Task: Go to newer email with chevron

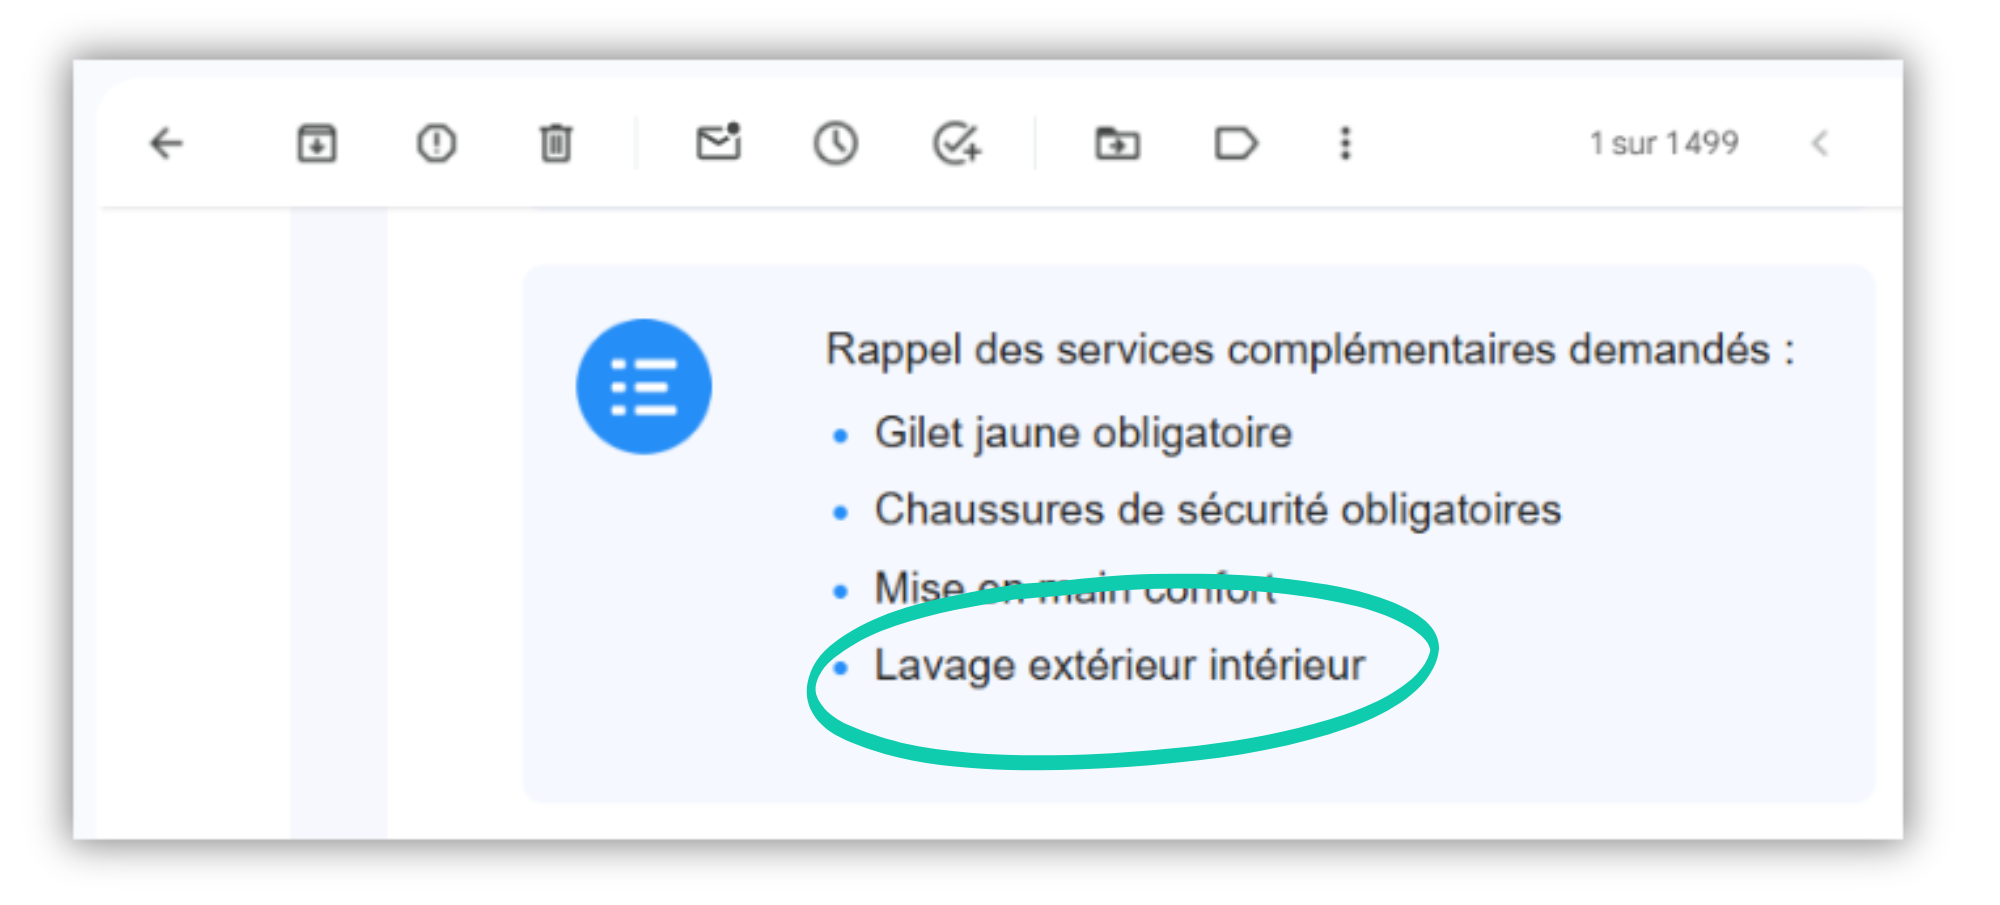Action: click(x=1820, y=144)
